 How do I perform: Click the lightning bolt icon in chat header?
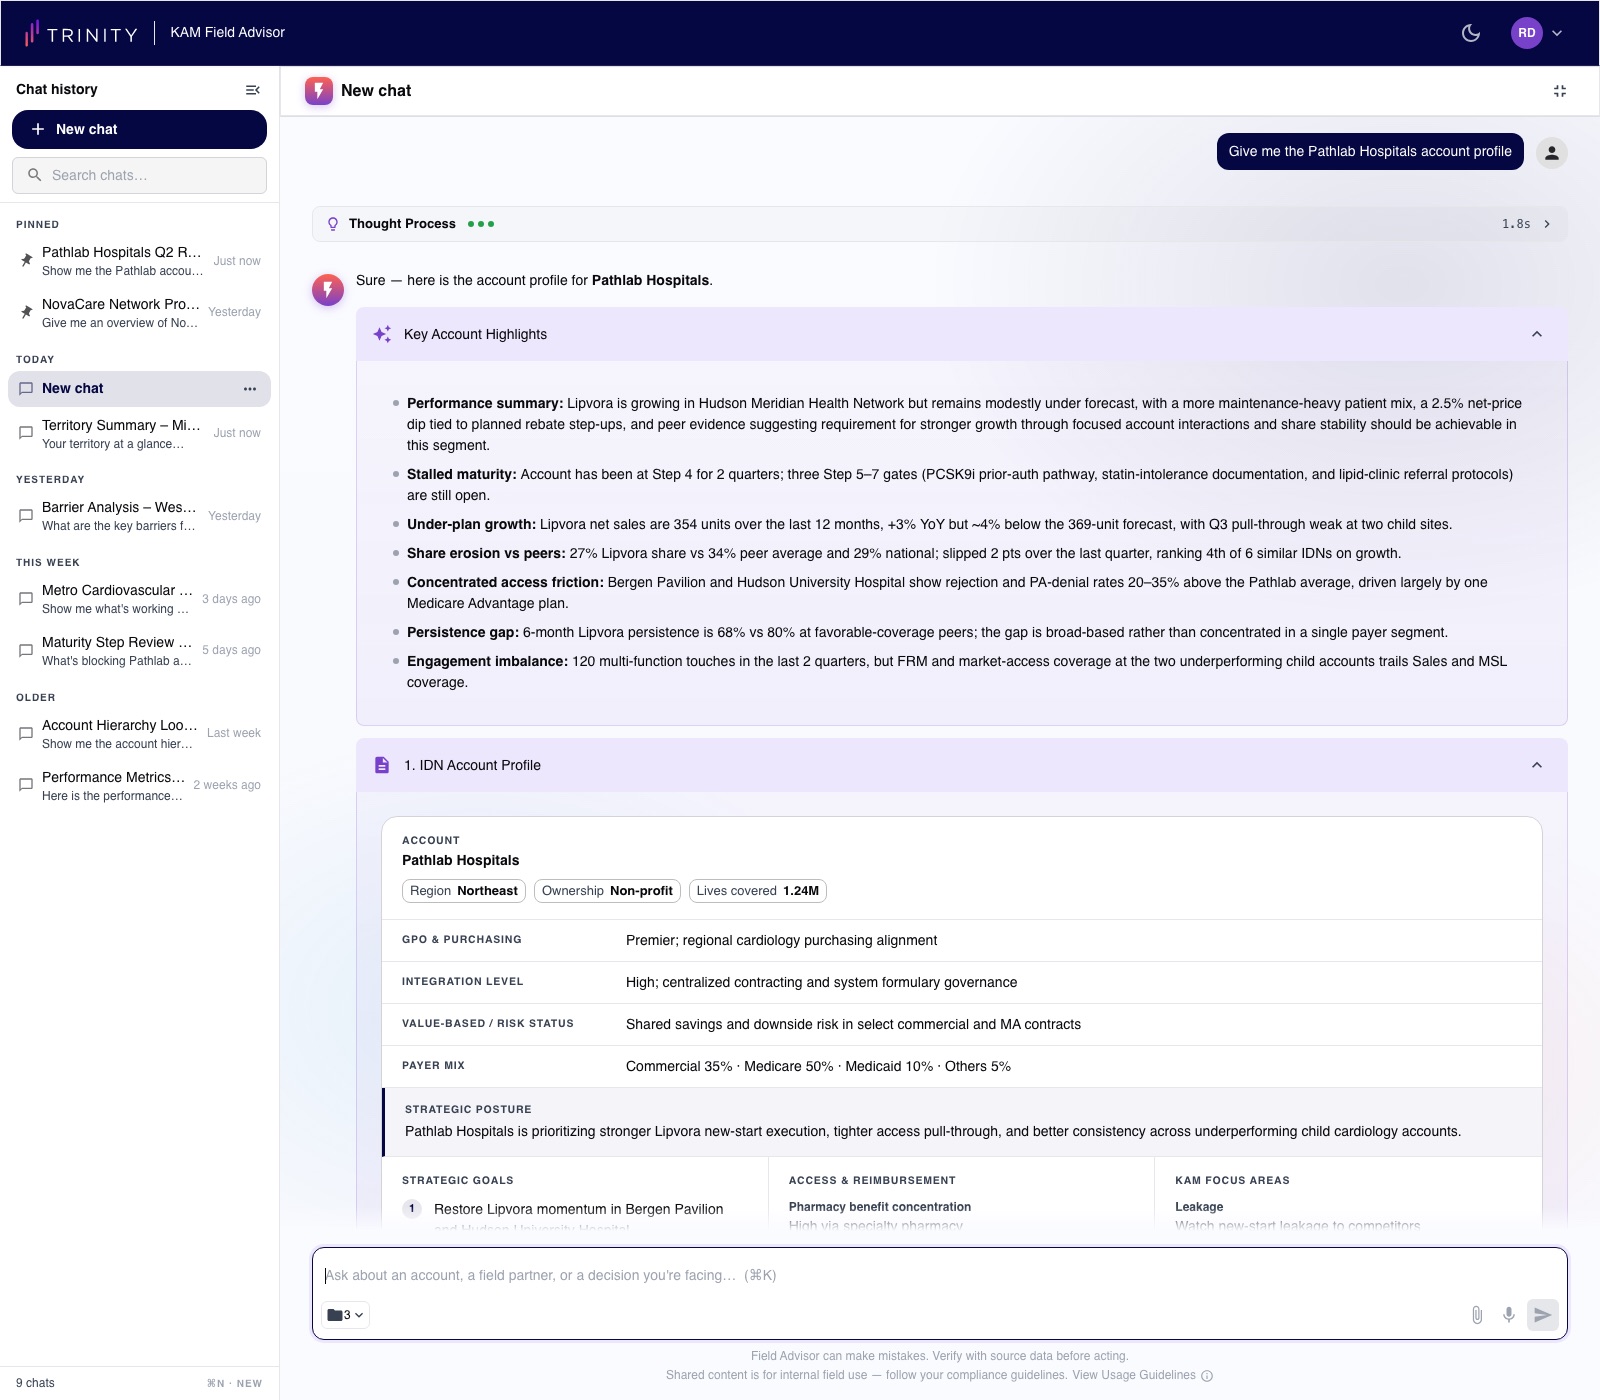pos(319,91)
